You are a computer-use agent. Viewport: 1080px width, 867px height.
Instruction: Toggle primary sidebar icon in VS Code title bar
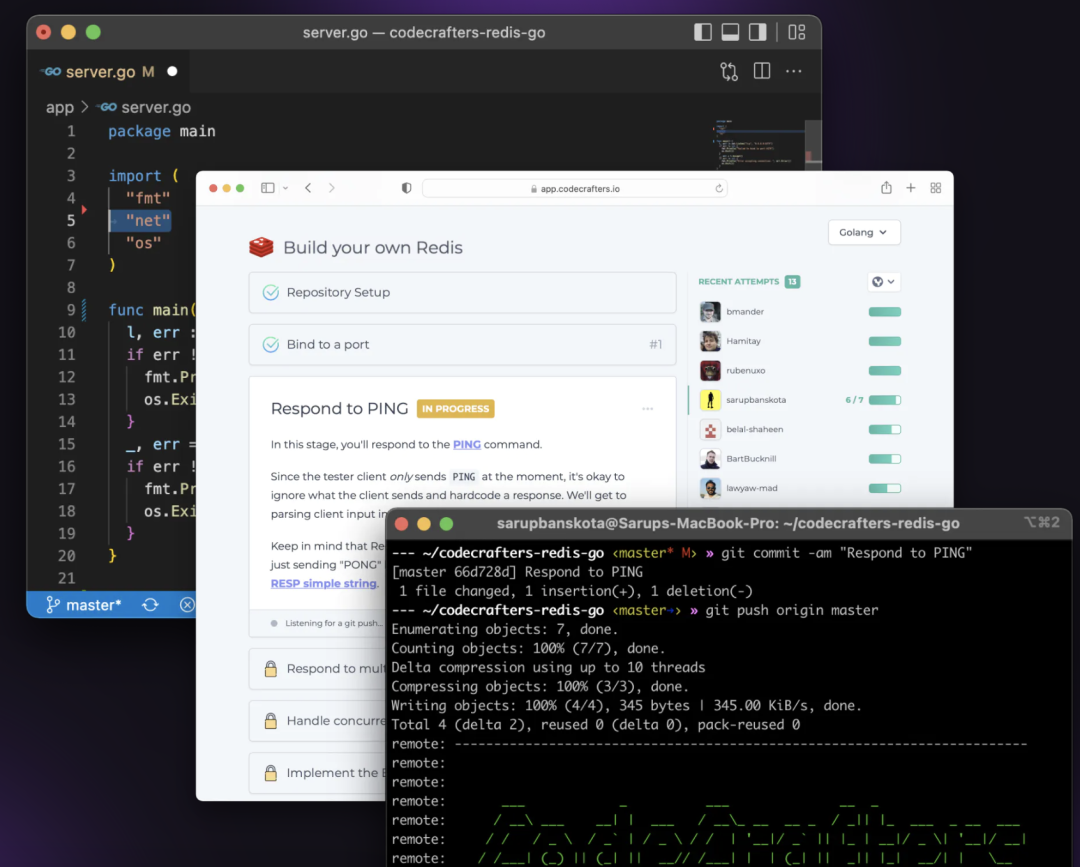(x=703, y=32)
